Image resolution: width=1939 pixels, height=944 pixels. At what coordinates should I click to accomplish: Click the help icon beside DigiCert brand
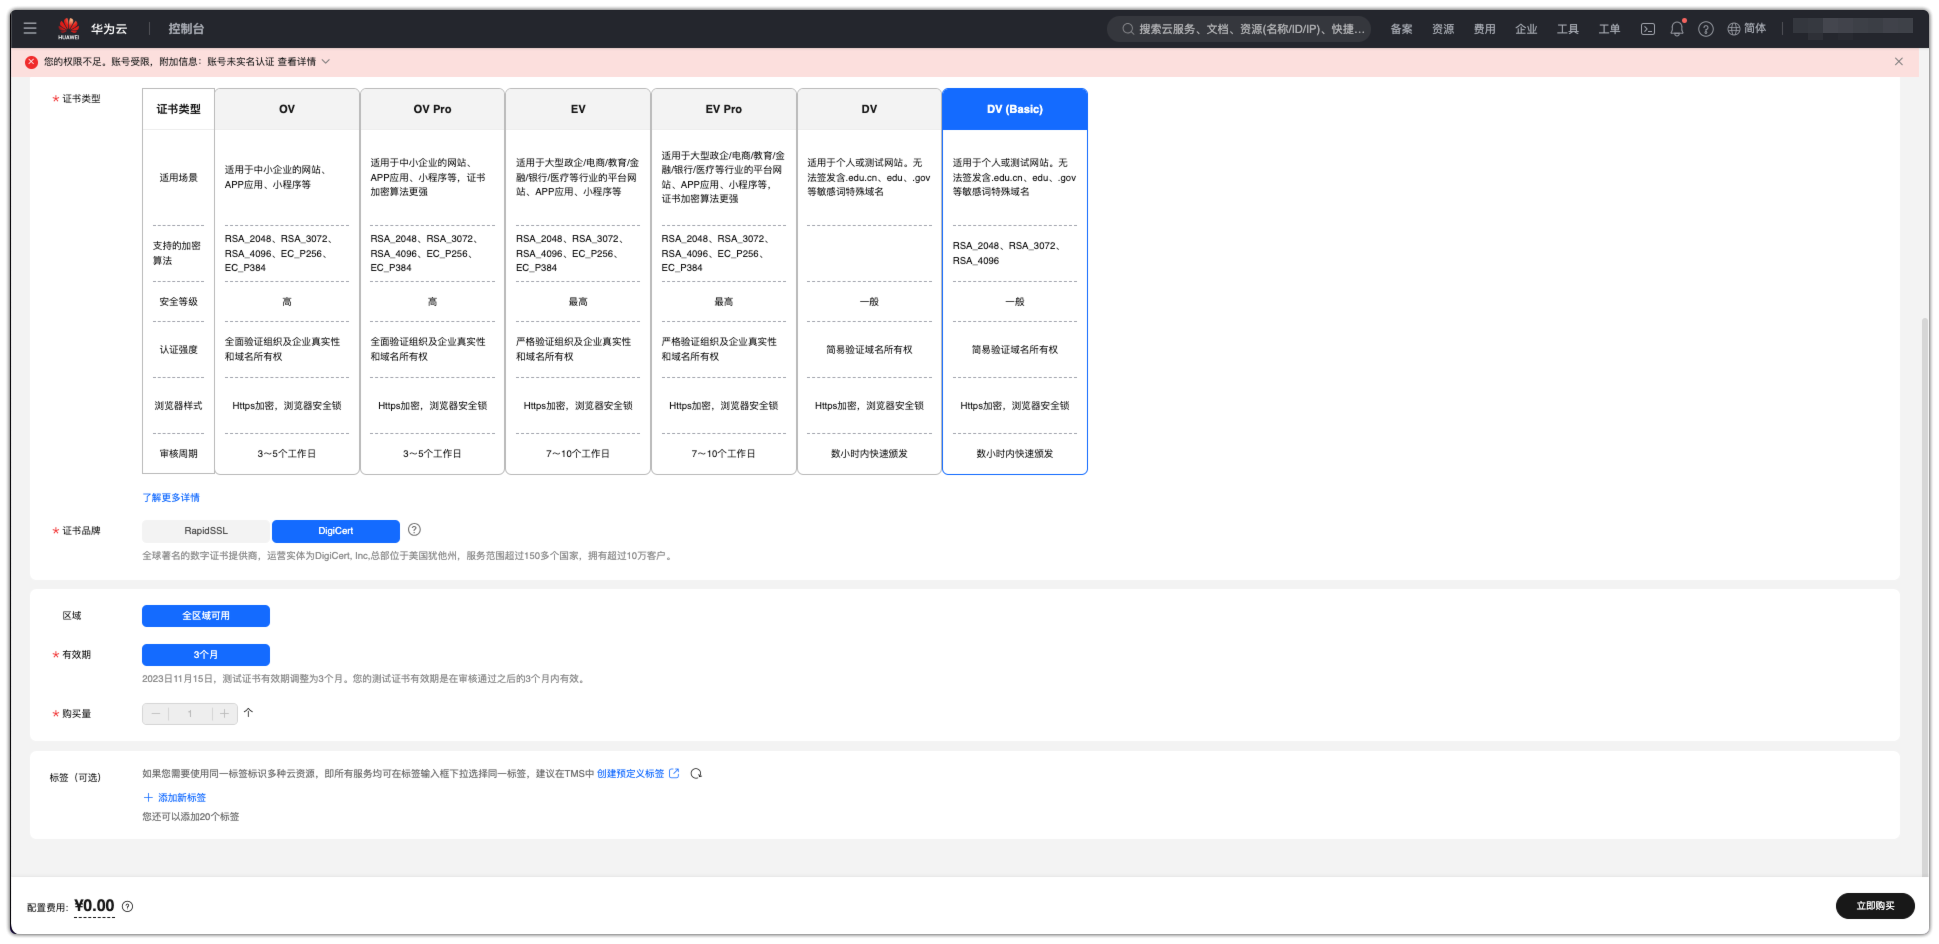414,530
